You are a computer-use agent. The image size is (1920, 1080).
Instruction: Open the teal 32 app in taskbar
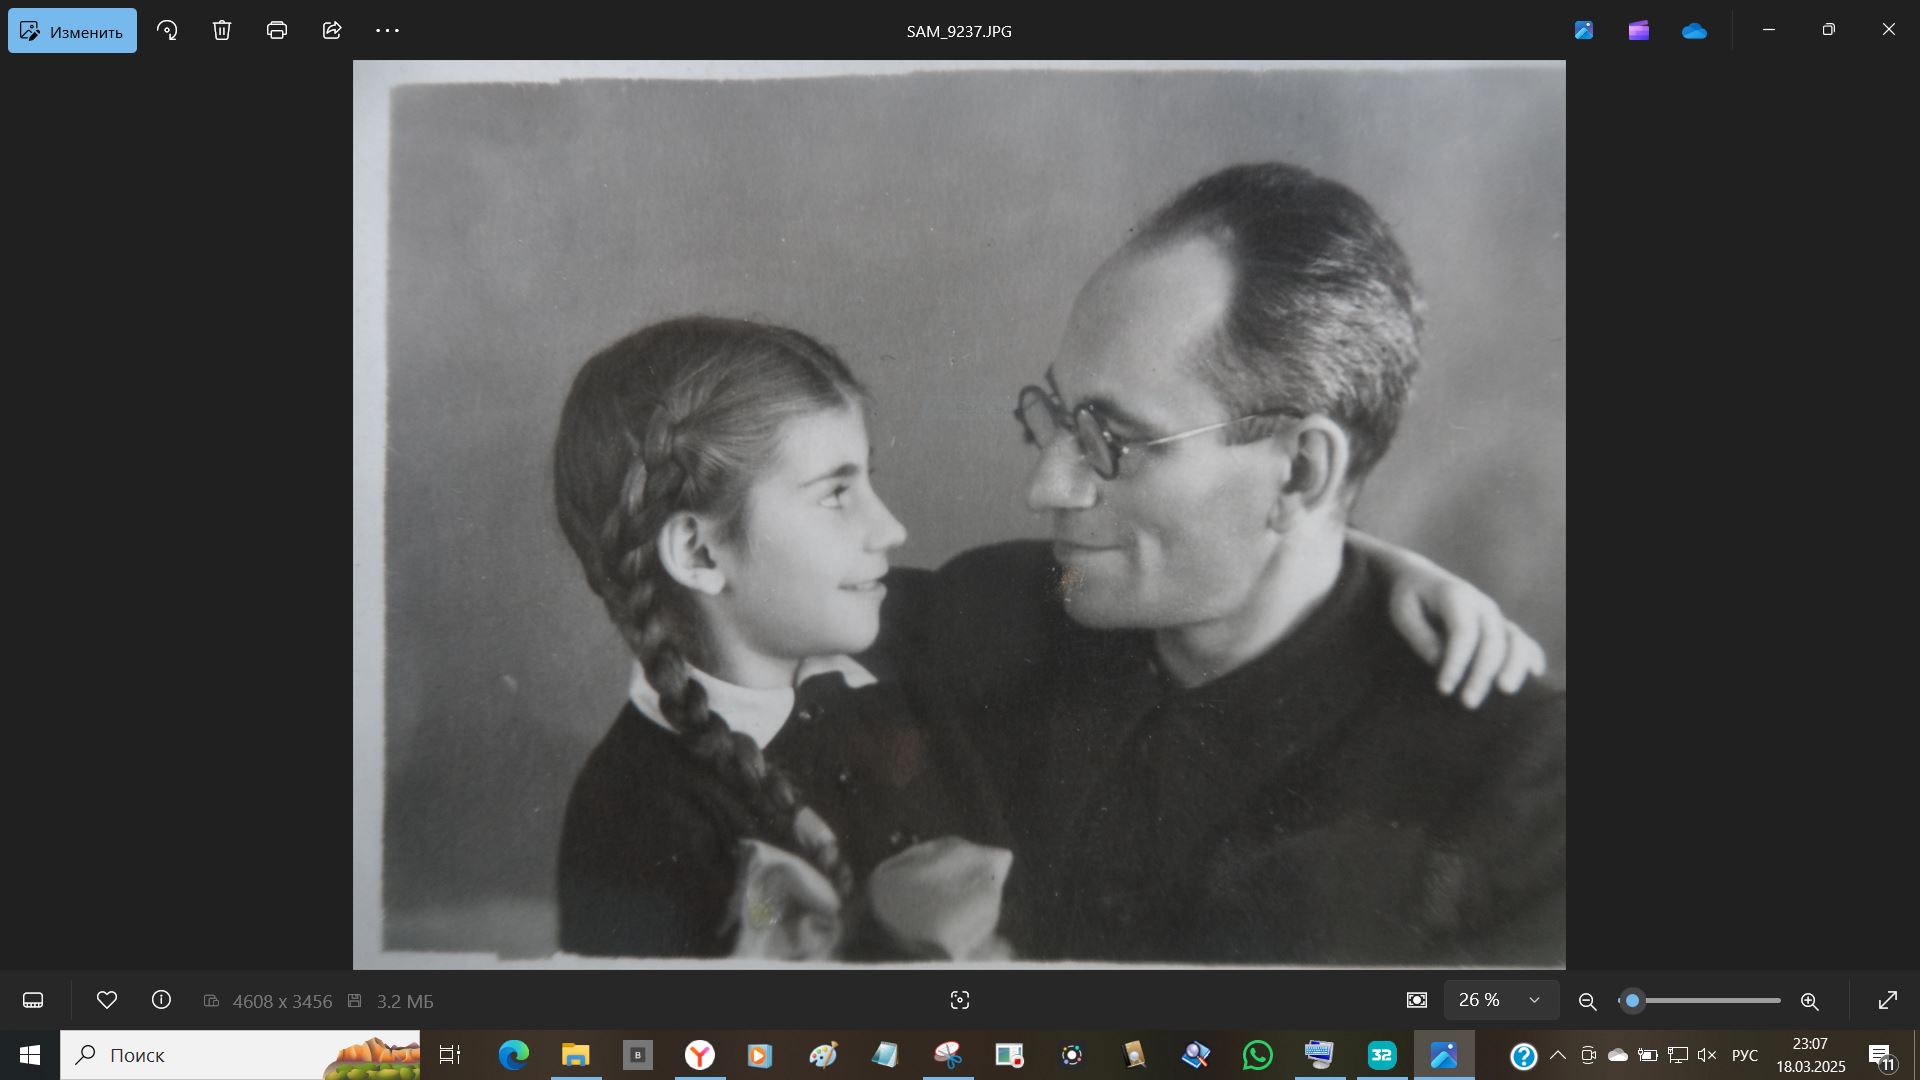(x=1382, y=1055)
